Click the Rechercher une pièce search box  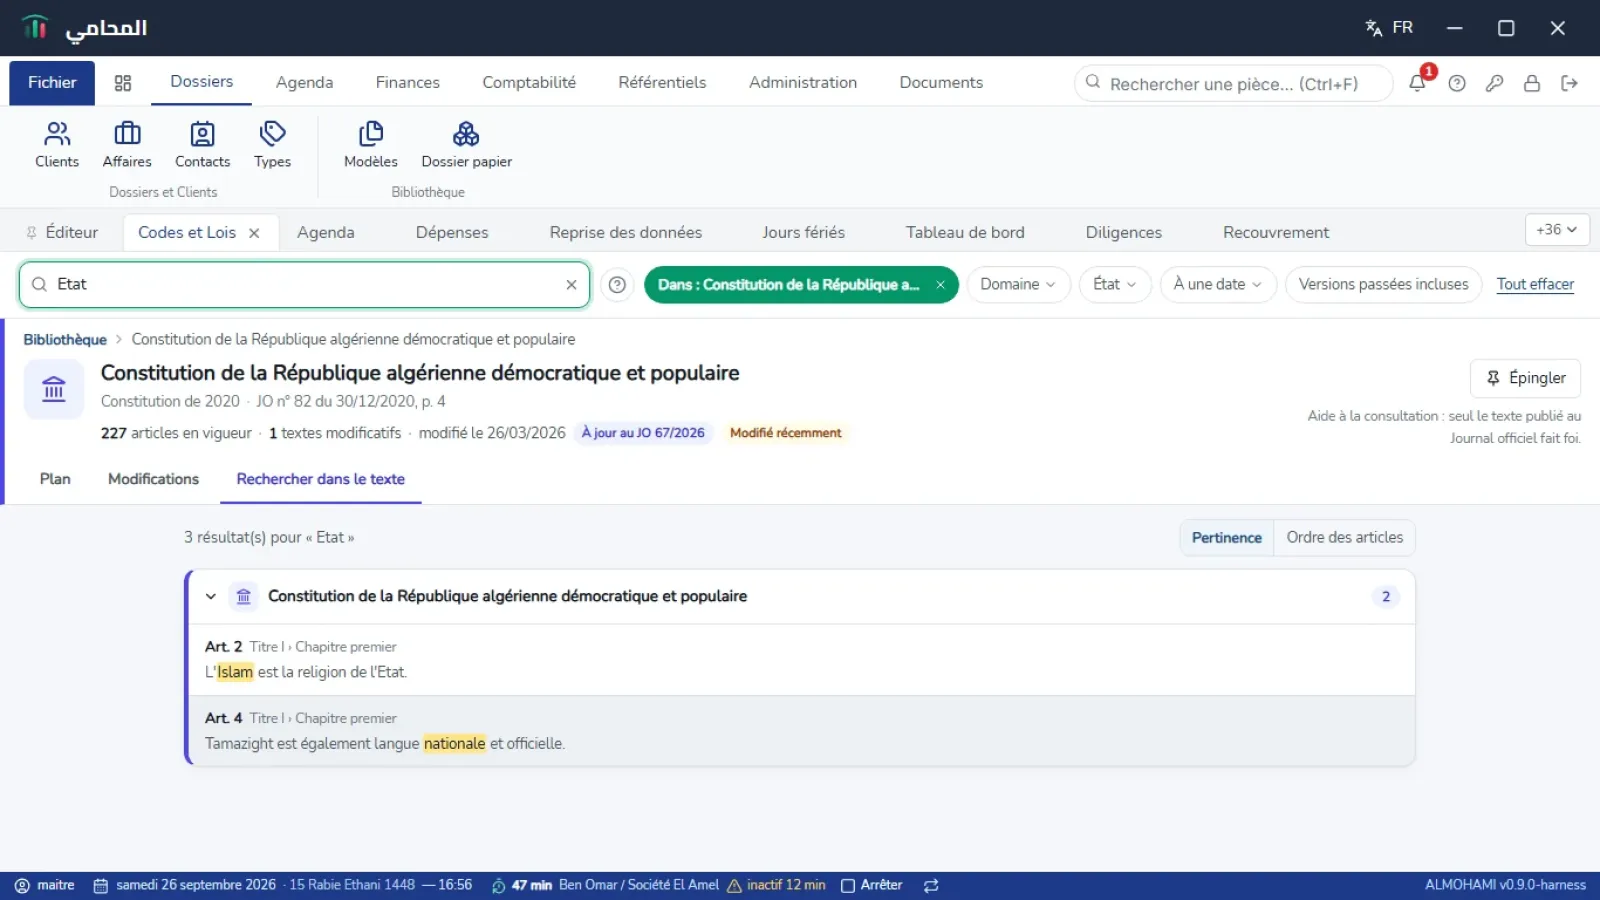click(1234, 84)
